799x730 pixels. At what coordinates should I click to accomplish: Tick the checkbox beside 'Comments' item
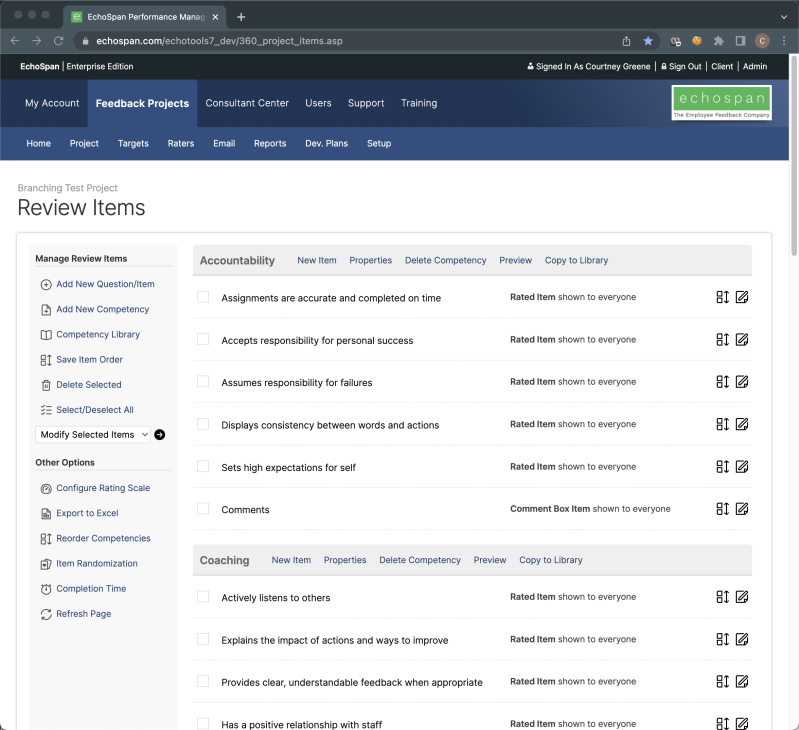(x=203, y=509)
